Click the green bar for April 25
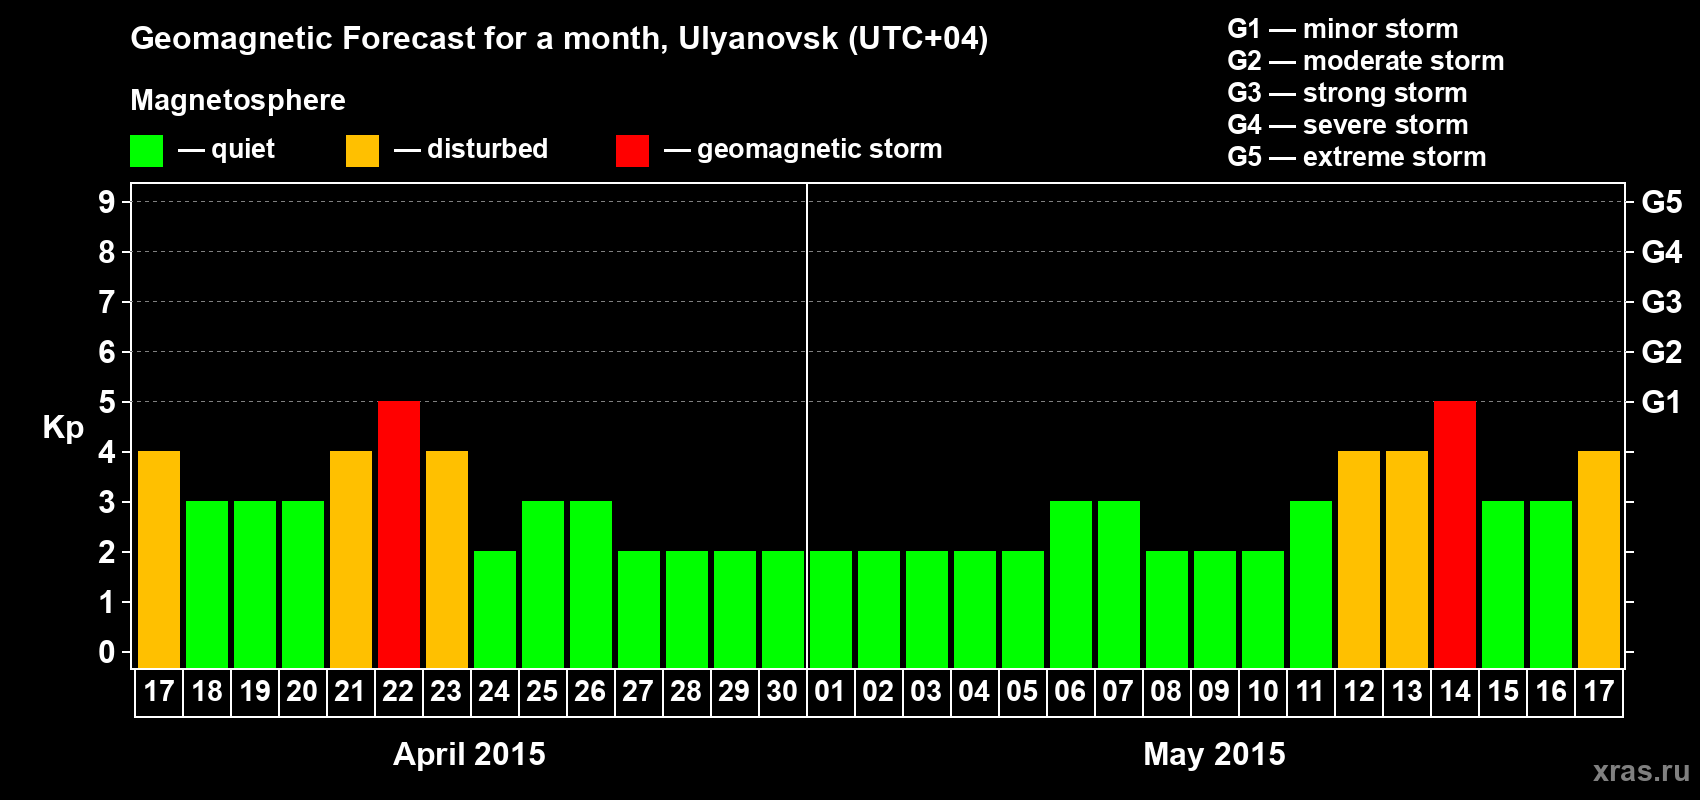This screenshot has height=800, width=1700. point(543,584)
